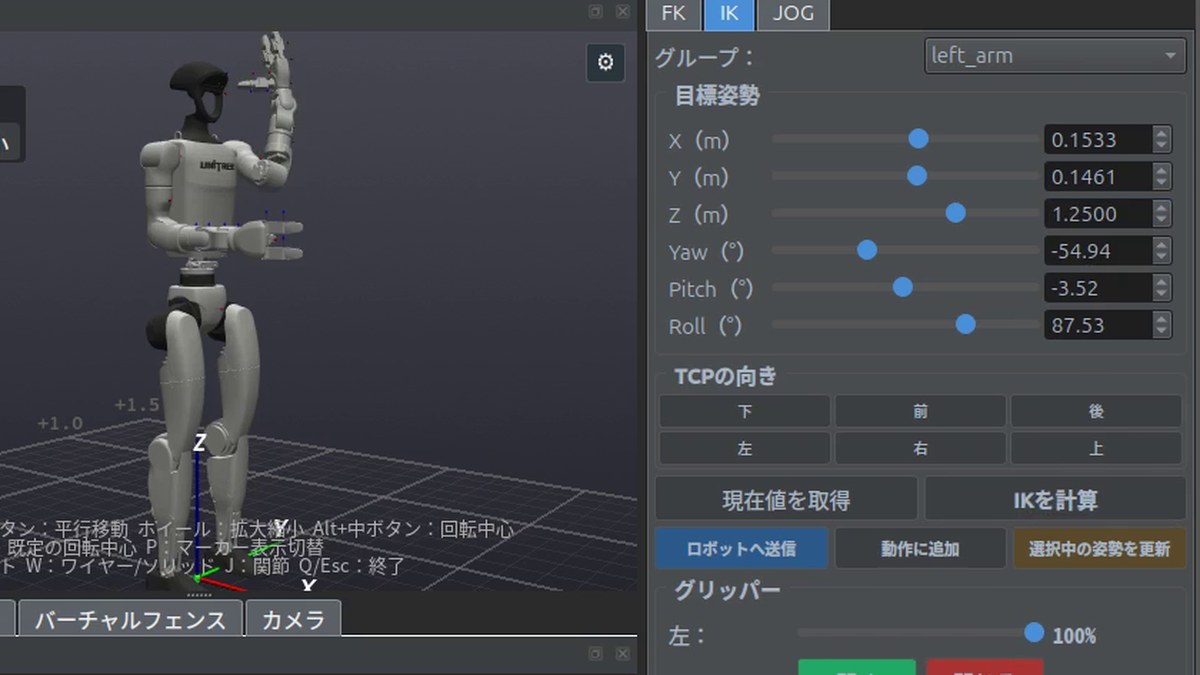
Task: Click the X (m) spinner arrows
Action: pyautogui.click(x=1161, y=139)
